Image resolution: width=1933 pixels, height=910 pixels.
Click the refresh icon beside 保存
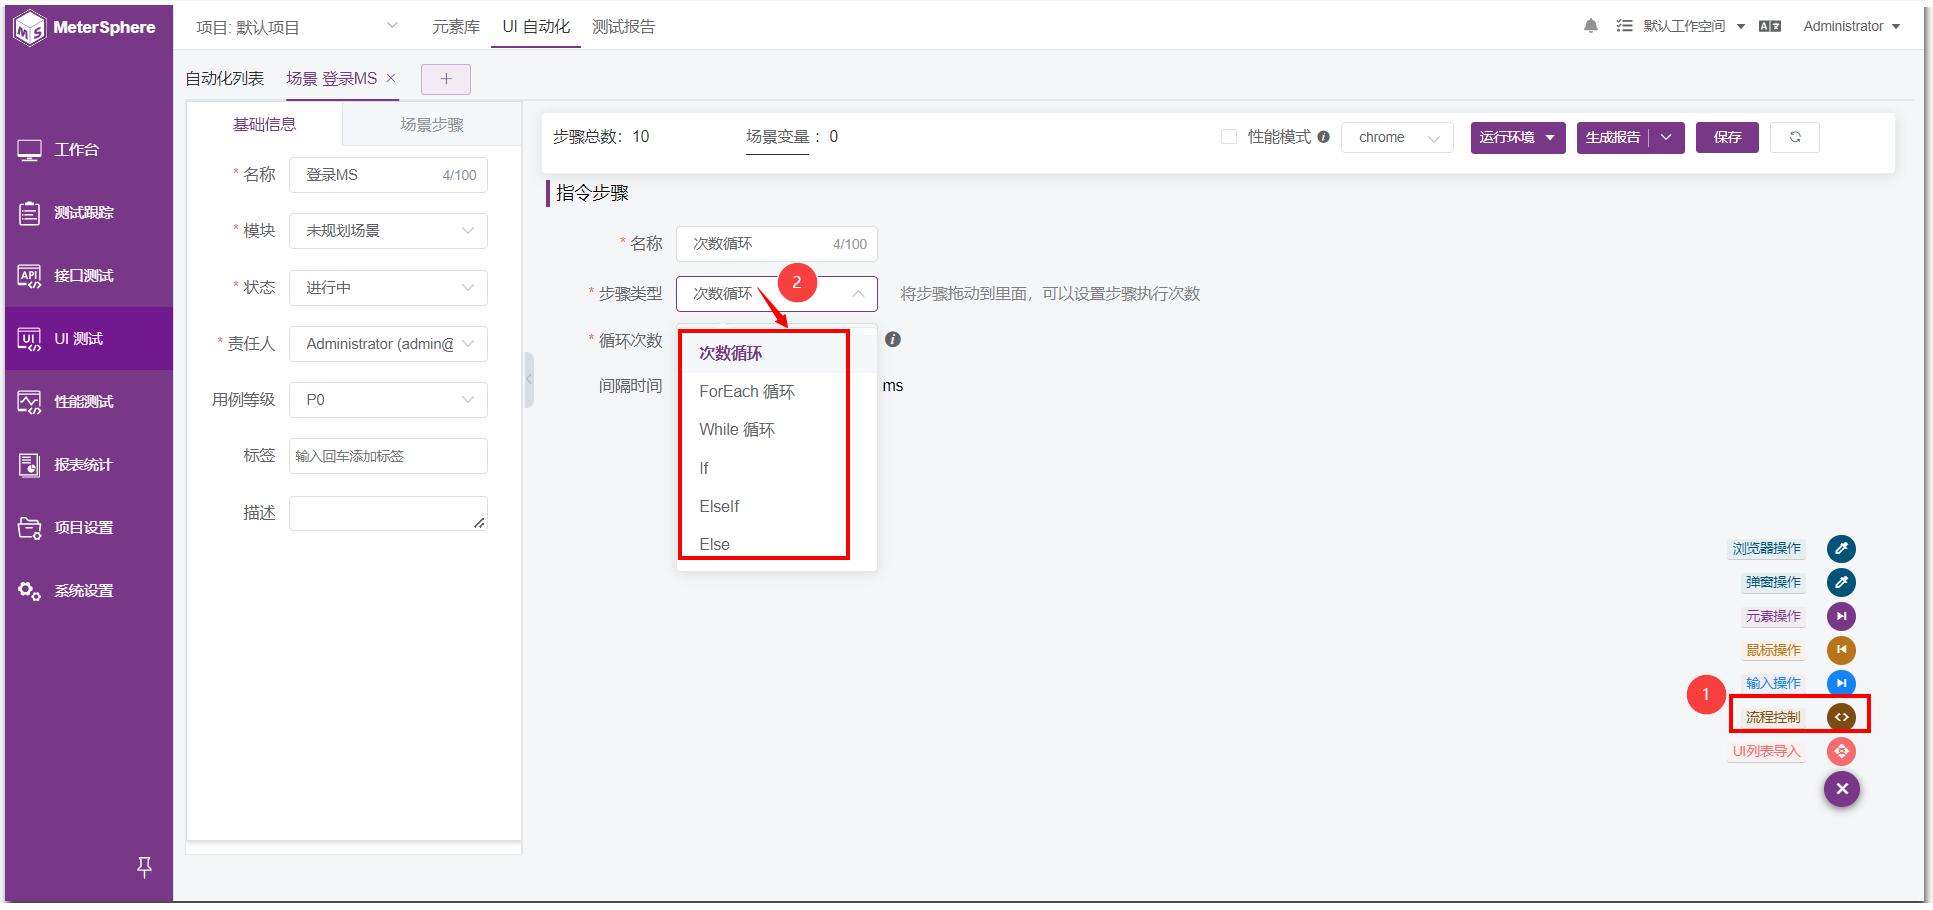pos(1795,137)
